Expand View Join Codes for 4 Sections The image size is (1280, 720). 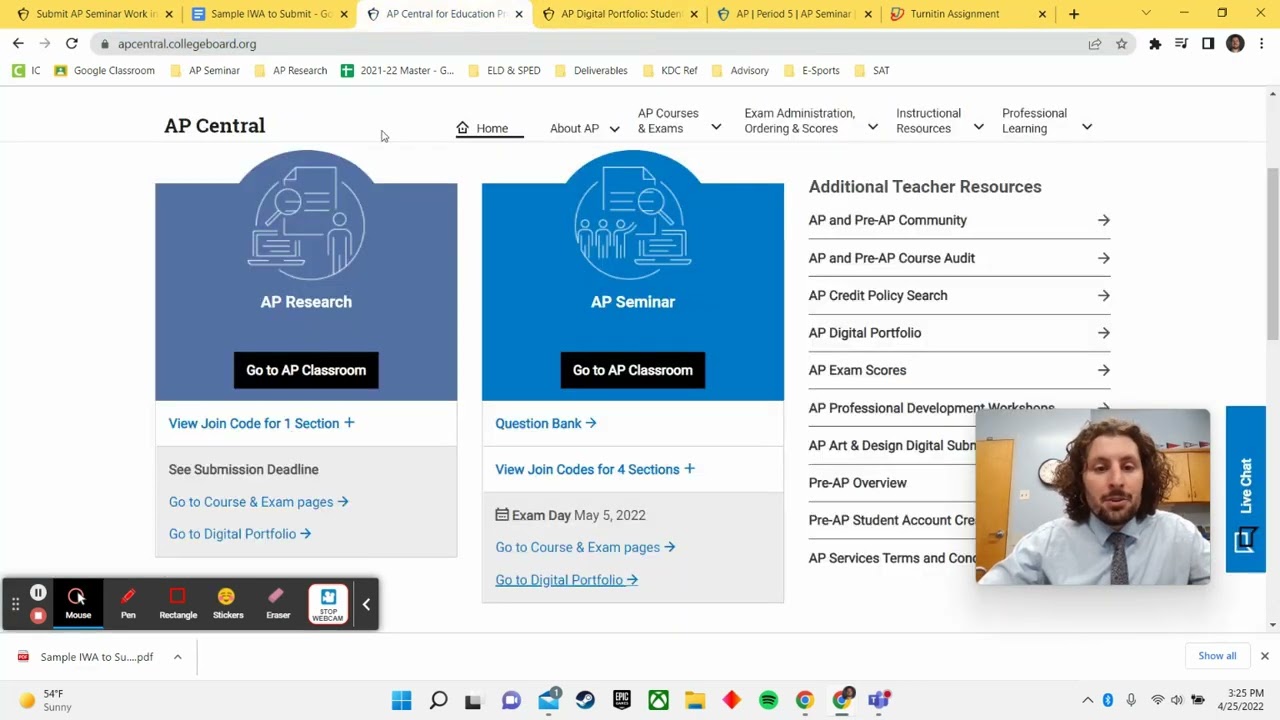595,469
